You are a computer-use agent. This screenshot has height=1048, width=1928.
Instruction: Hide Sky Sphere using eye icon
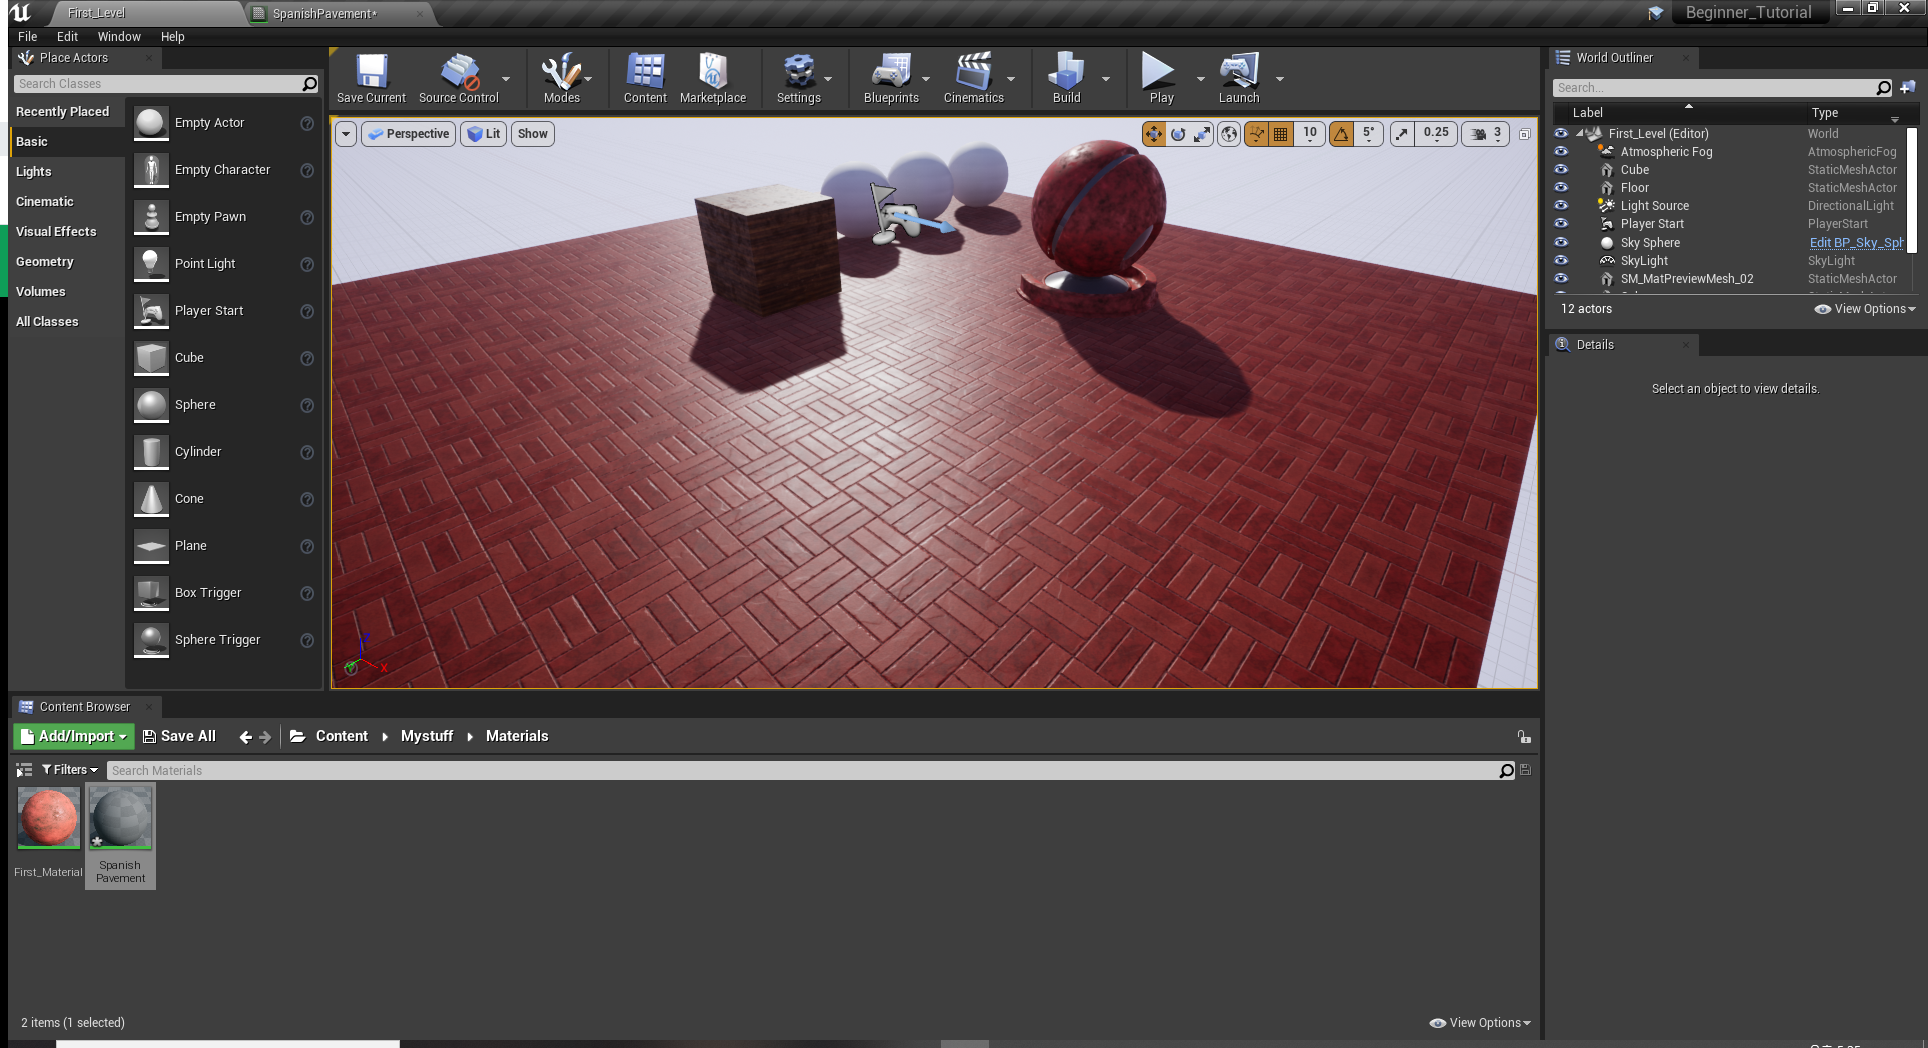1561,242
